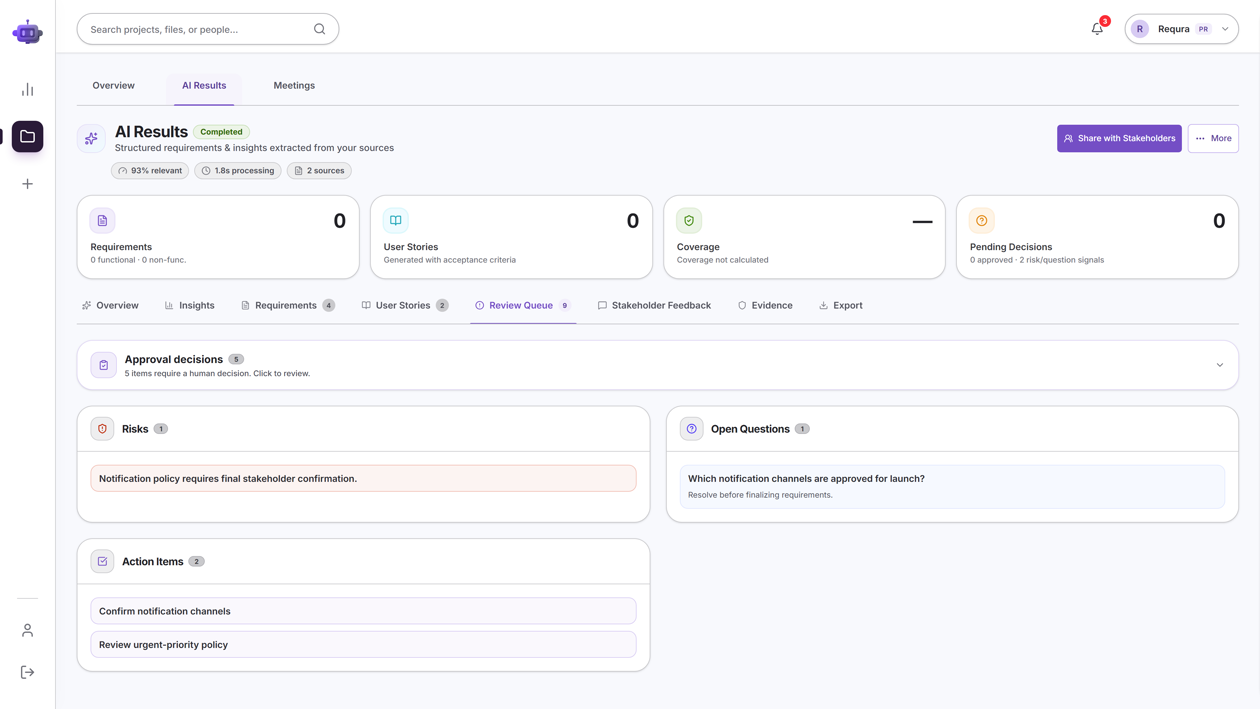
Task: Click the R avatar in account menu
Action: click(1140, 29)
